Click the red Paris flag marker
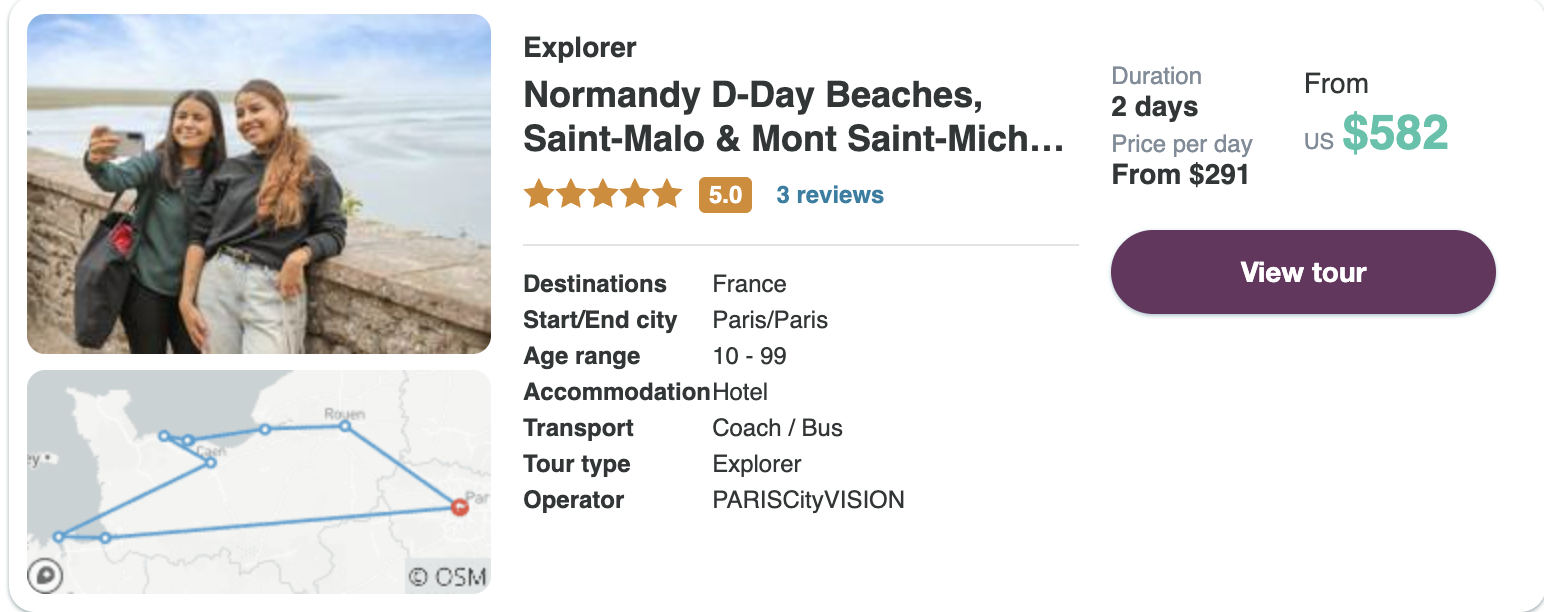 tap(459, 506)
